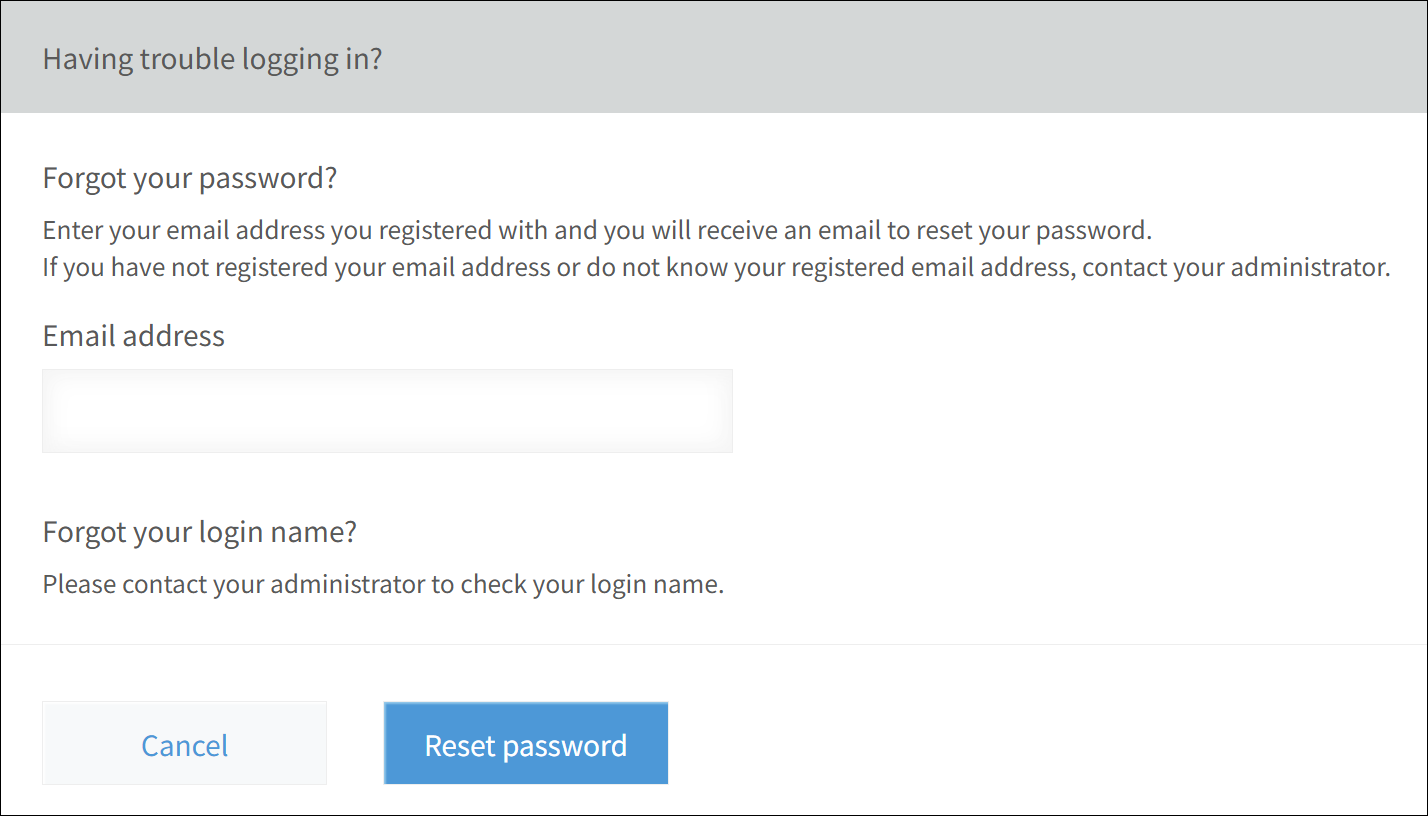Click the gray dialog title bar

[x=714, y=57]
